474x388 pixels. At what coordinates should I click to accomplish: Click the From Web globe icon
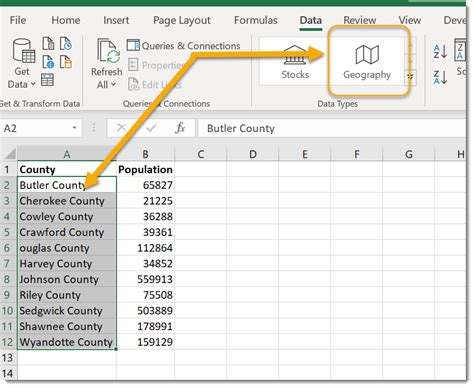click(x=48, y=62)
